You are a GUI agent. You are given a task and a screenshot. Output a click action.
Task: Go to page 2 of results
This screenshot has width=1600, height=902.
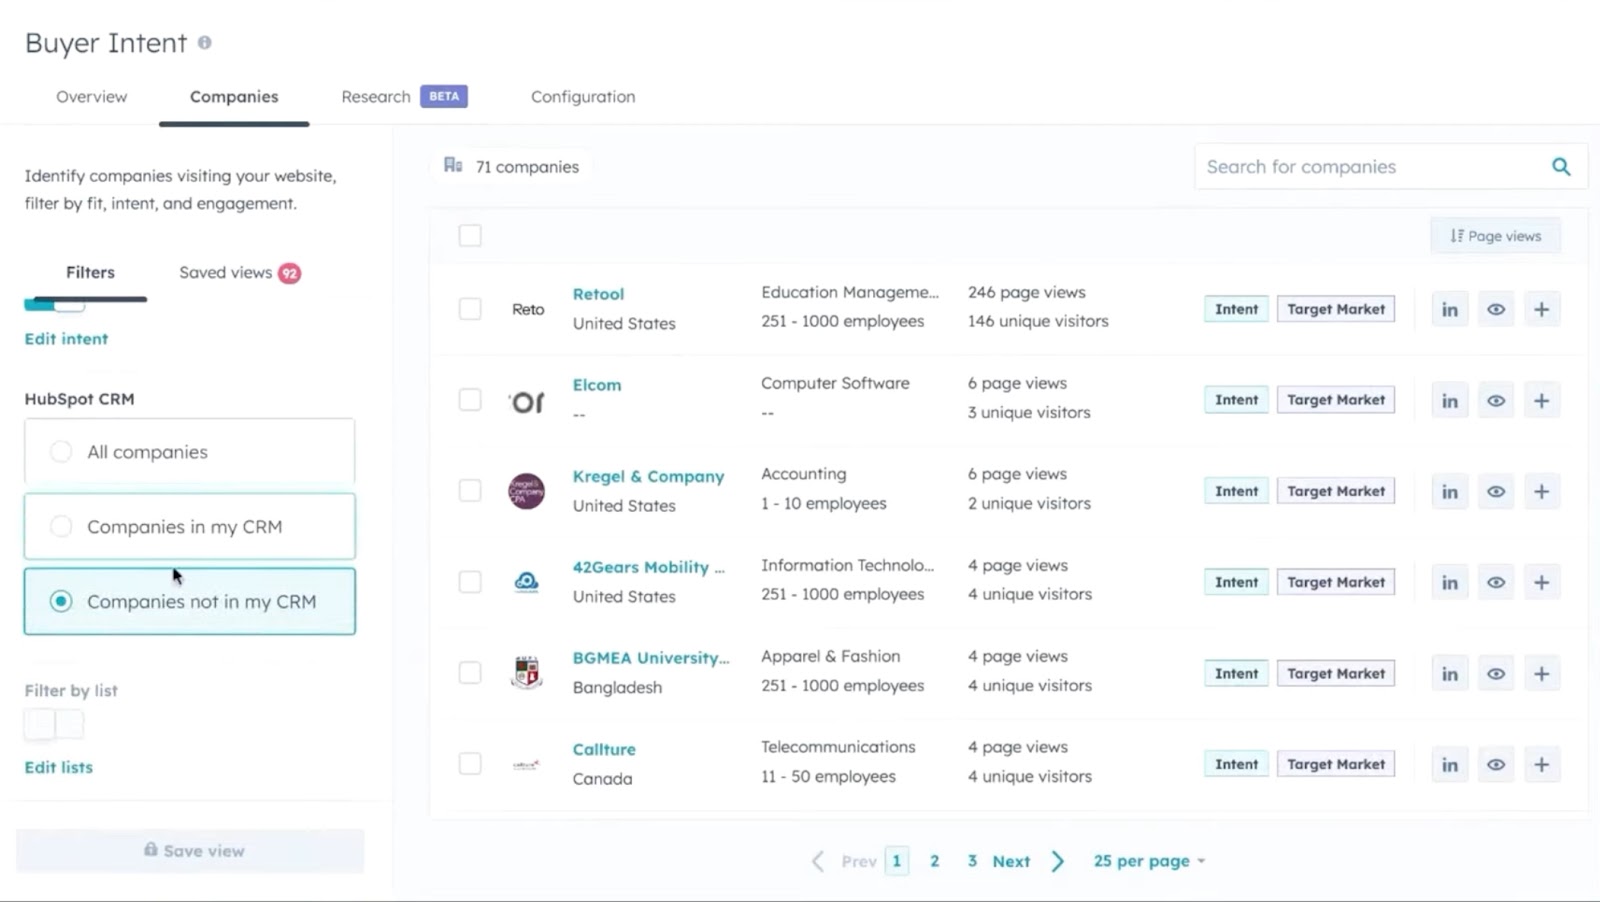click(x=935, y=861)
